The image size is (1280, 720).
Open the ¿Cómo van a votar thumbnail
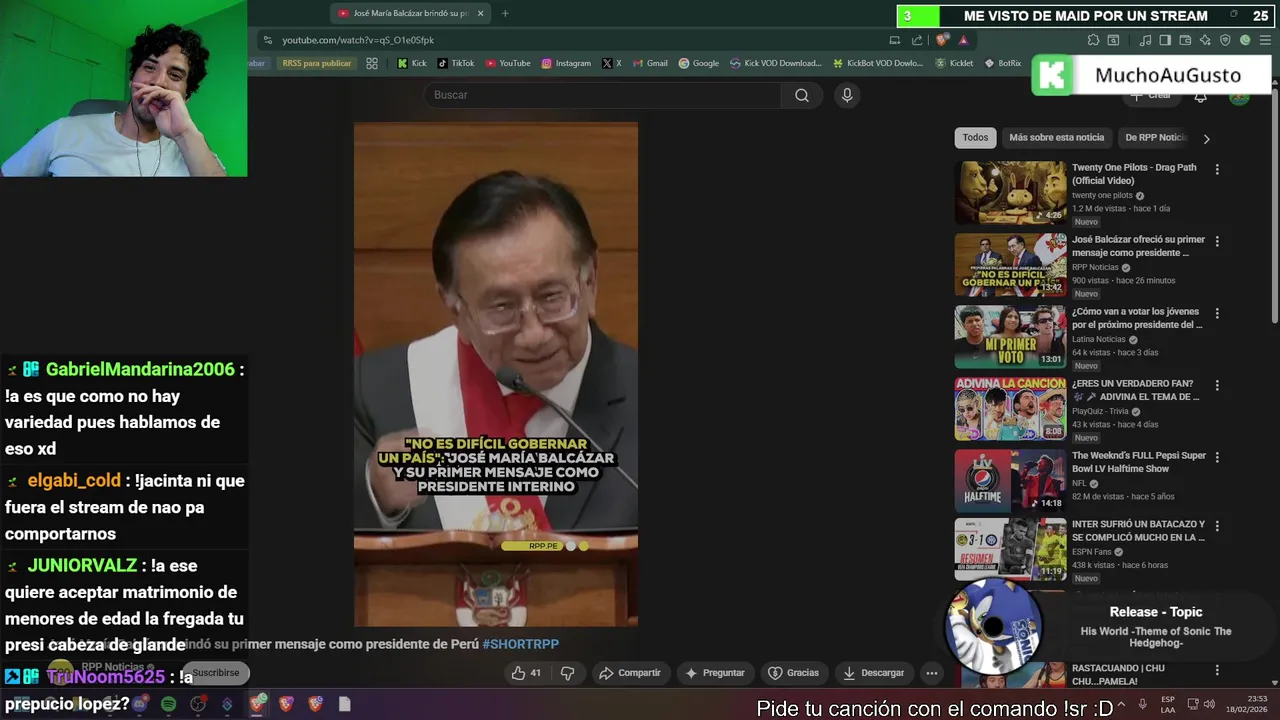(1011, 337)
